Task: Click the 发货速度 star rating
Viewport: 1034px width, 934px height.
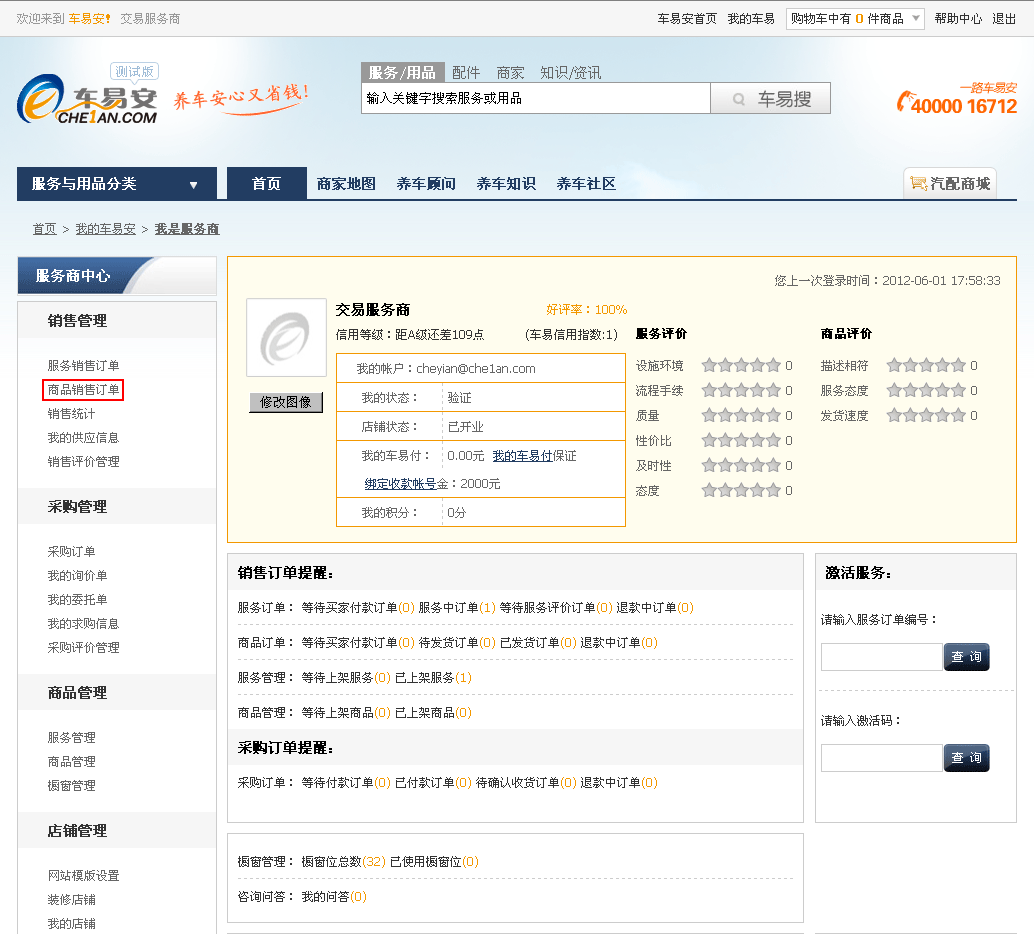Action: pyautogui.click(x=926, y=416)
